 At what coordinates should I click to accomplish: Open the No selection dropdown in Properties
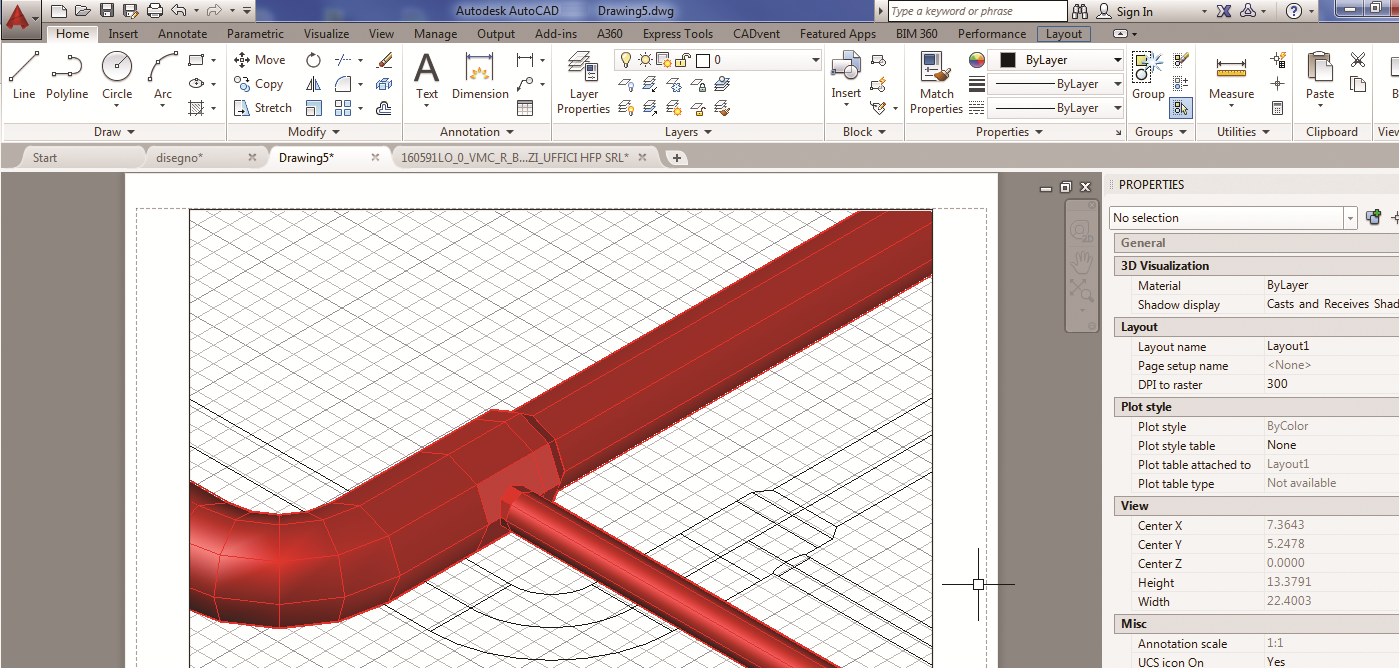[1234, 218]
